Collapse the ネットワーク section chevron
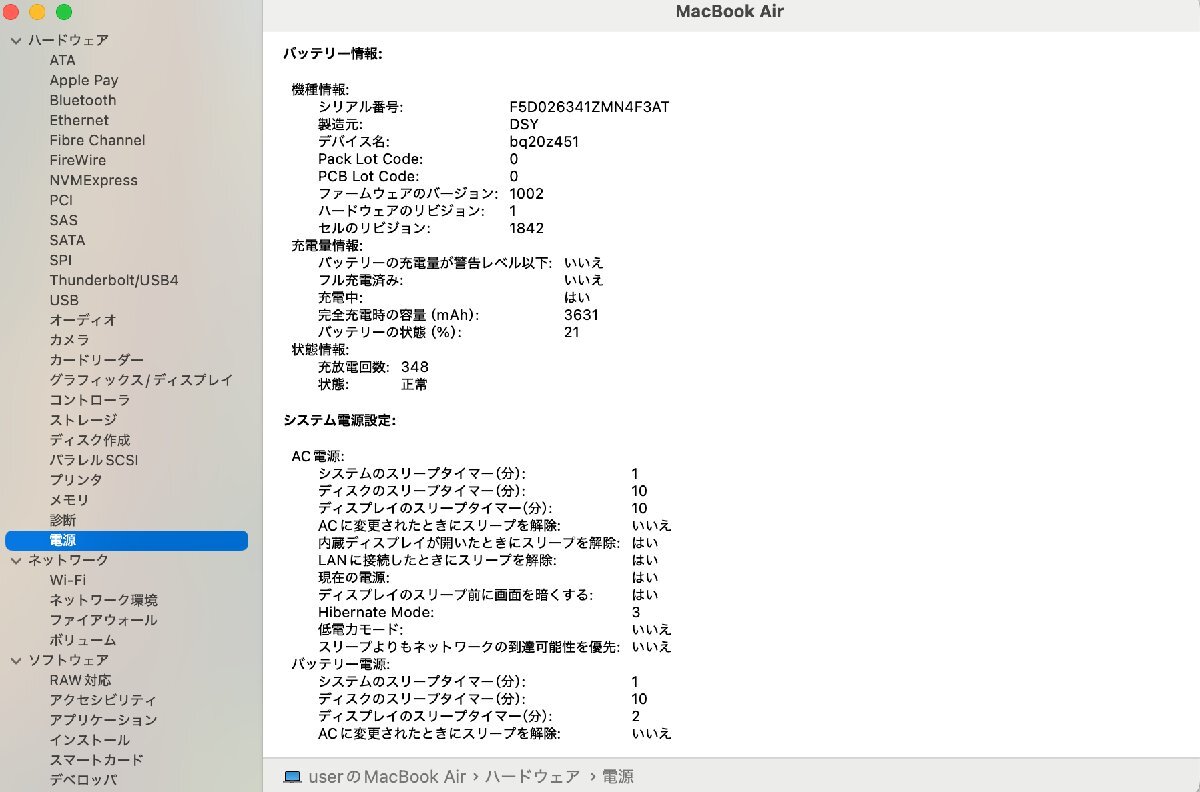Viewport: 1200px width, 792px height. point(15,560)
